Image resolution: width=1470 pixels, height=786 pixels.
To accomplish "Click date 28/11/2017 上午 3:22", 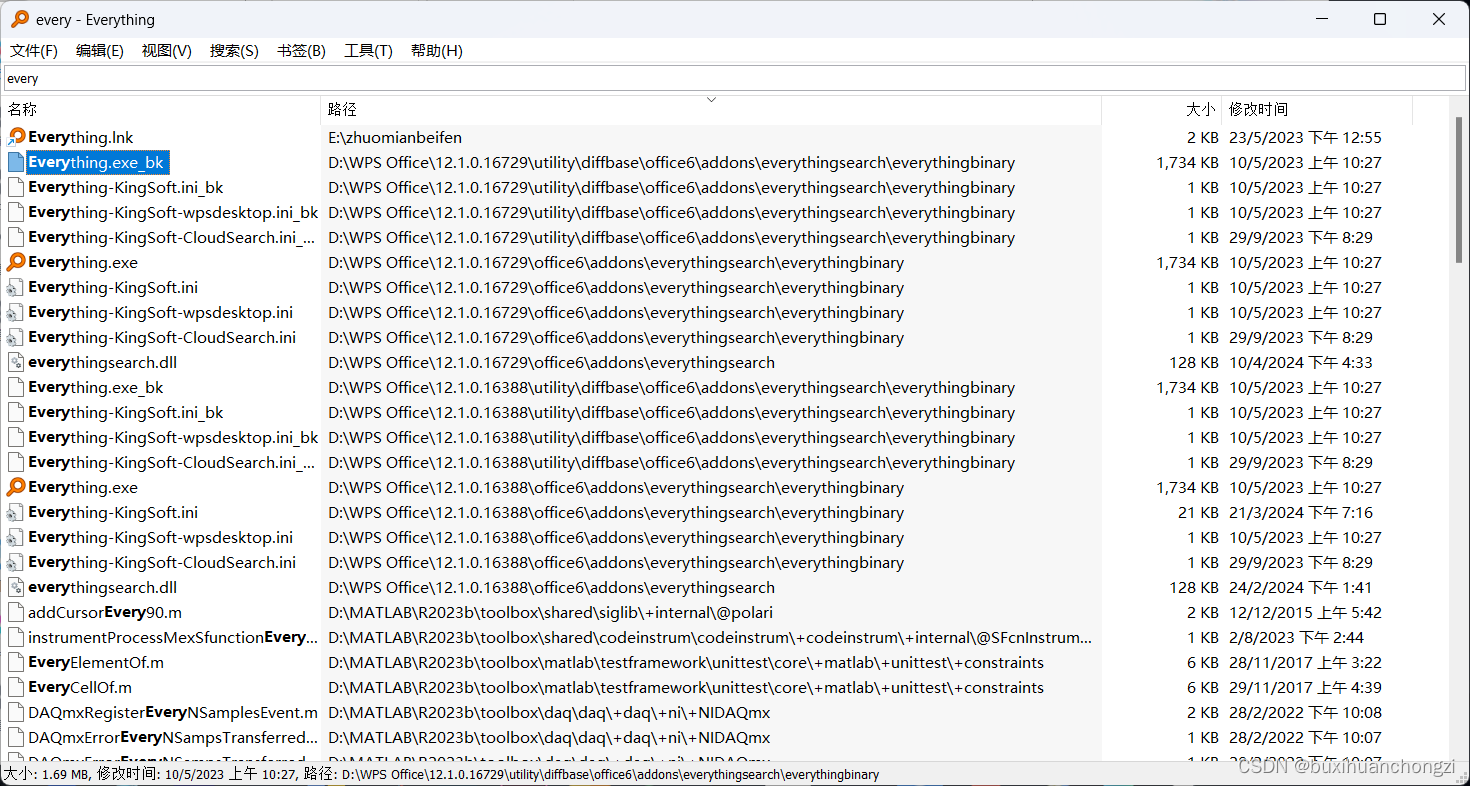I will point(1305,662).
